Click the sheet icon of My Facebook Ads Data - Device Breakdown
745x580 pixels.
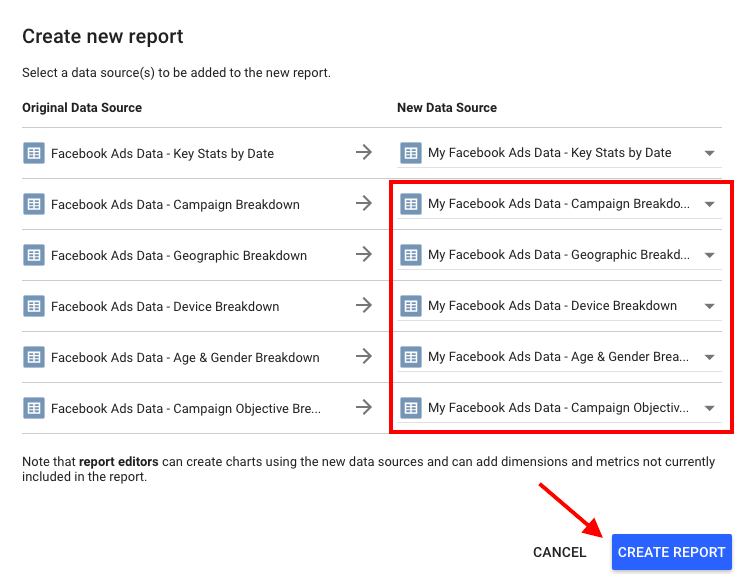(x=411, y=306)
